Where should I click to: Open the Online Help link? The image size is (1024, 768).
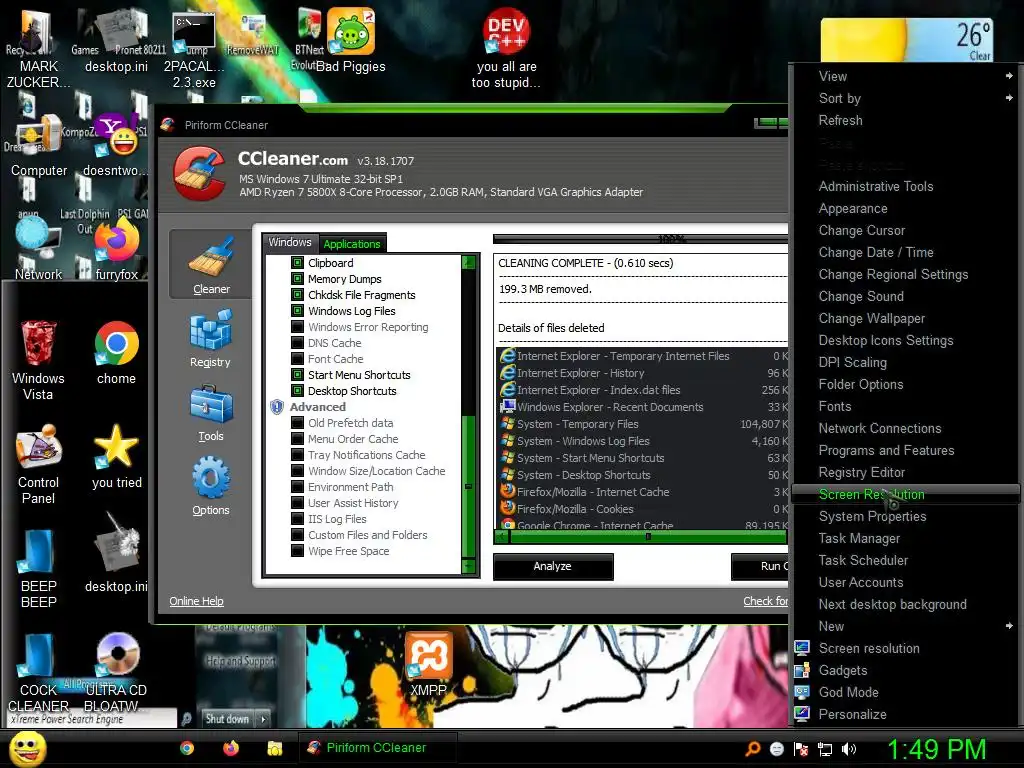pos(196,601)
